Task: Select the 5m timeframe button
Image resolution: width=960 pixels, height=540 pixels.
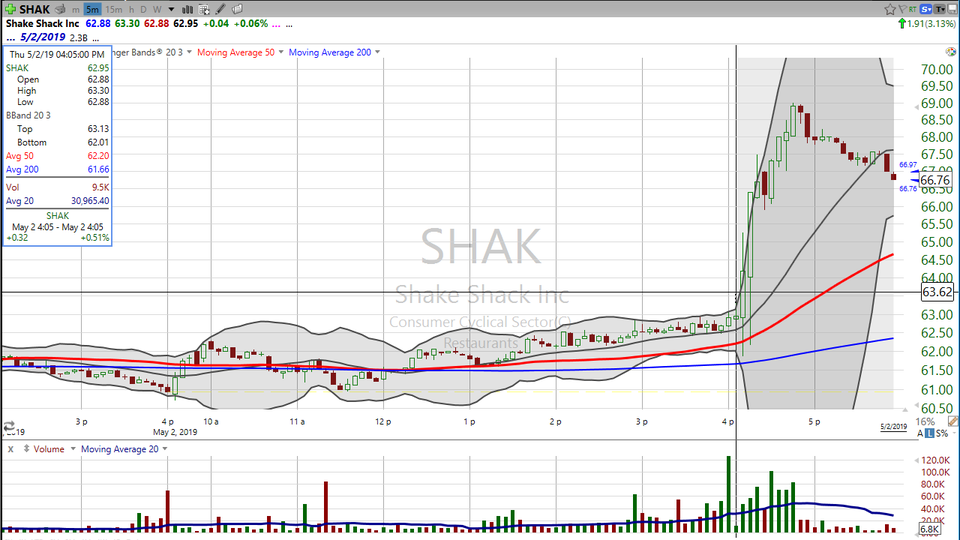Action: (x=92, y=9)
